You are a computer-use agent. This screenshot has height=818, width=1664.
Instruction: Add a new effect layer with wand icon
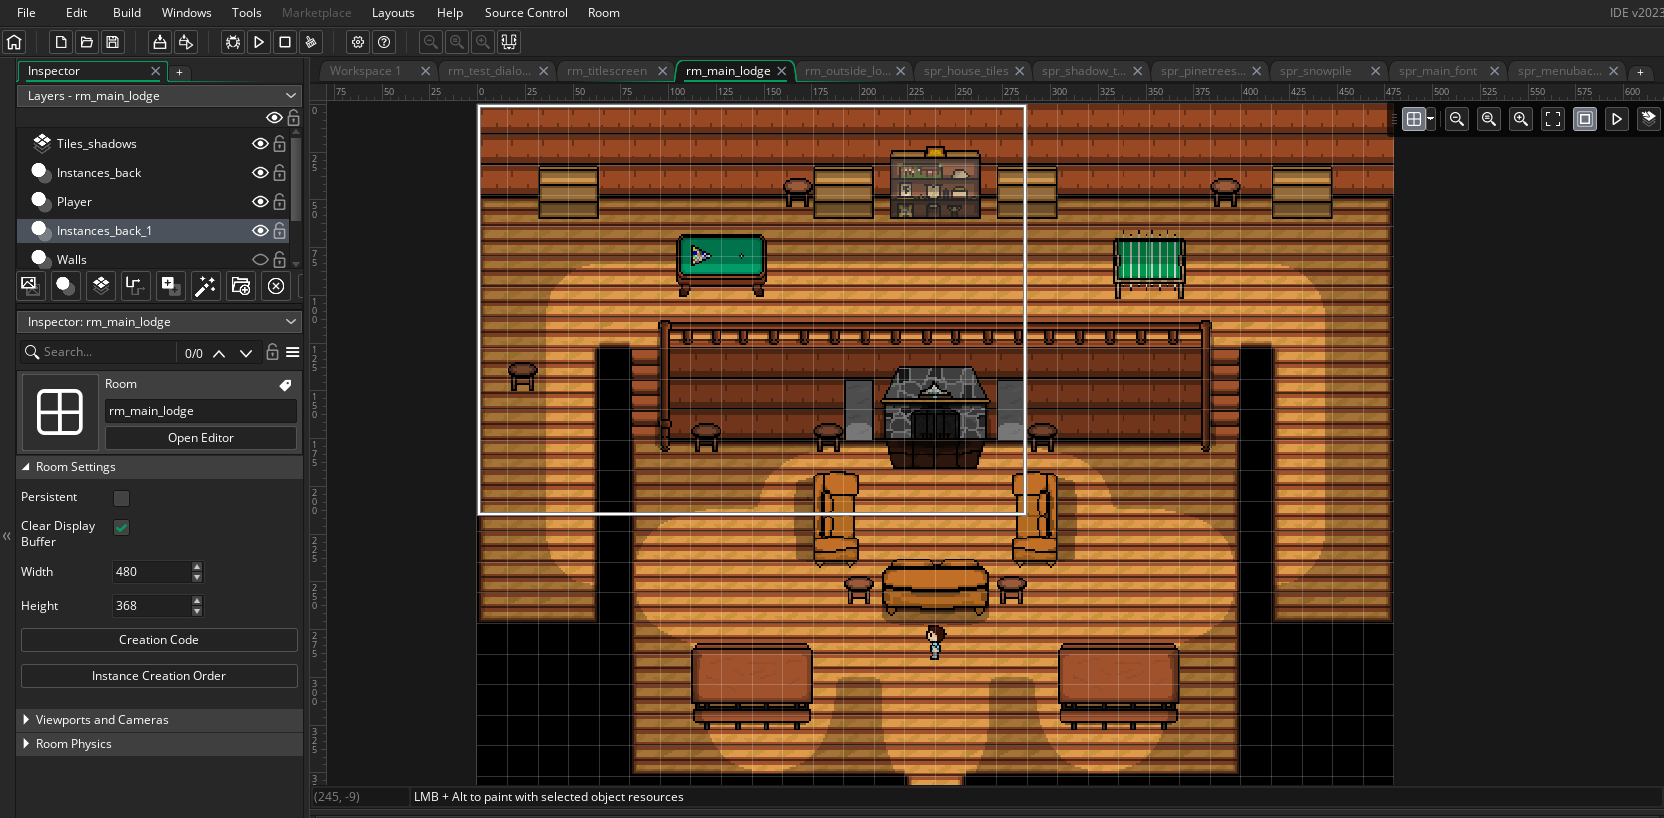[205, 286]
